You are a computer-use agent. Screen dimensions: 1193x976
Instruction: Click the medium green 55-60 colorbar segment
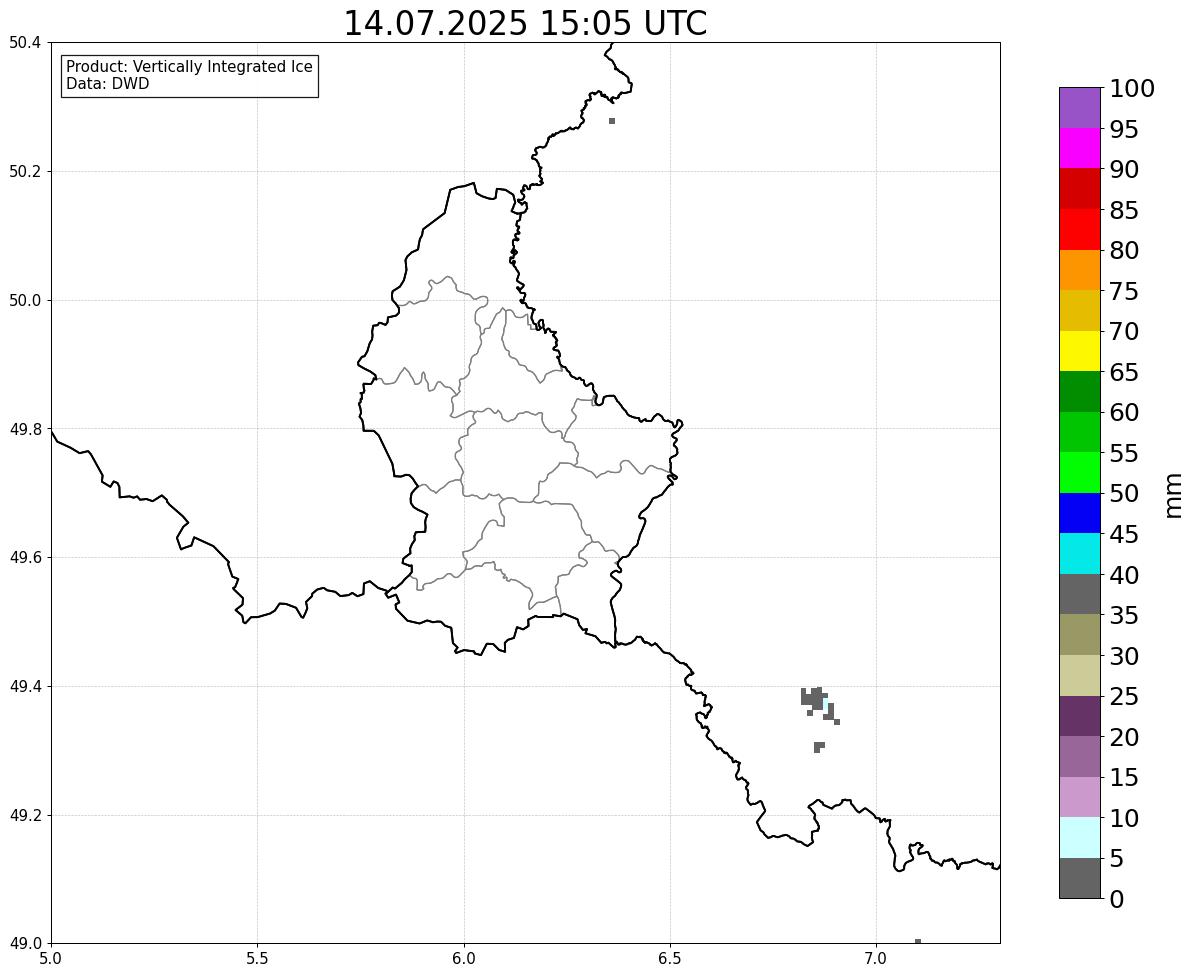(x=1080, y=432)
